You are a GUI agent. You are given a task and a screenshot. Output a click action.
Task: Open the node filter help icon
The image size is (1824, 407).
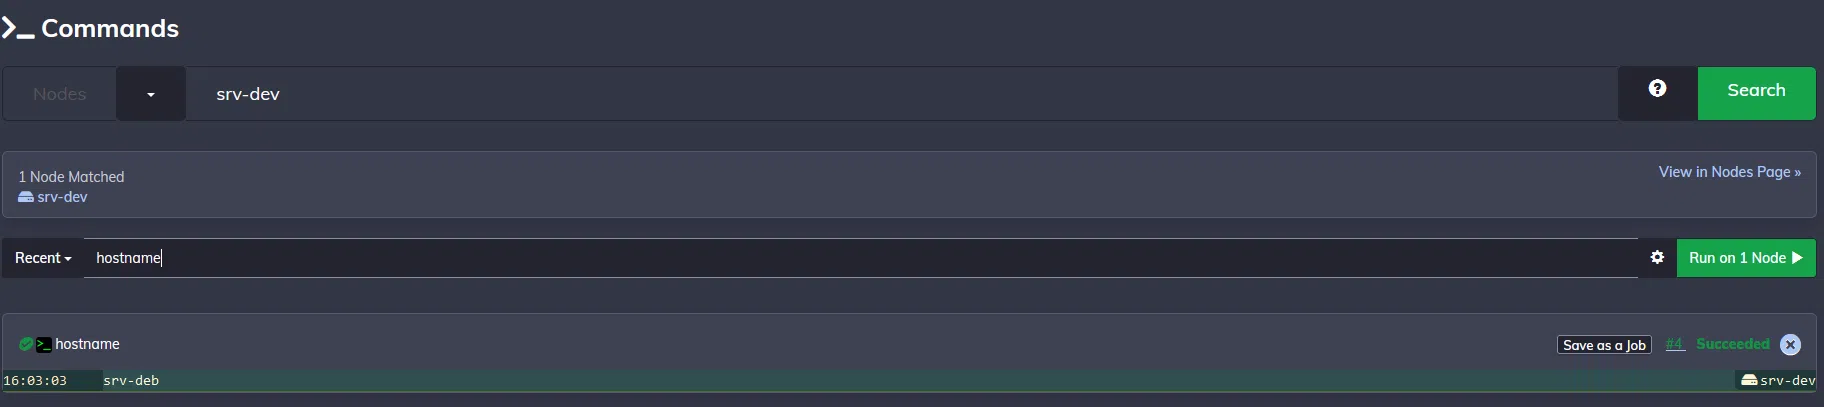(1657, 89)
